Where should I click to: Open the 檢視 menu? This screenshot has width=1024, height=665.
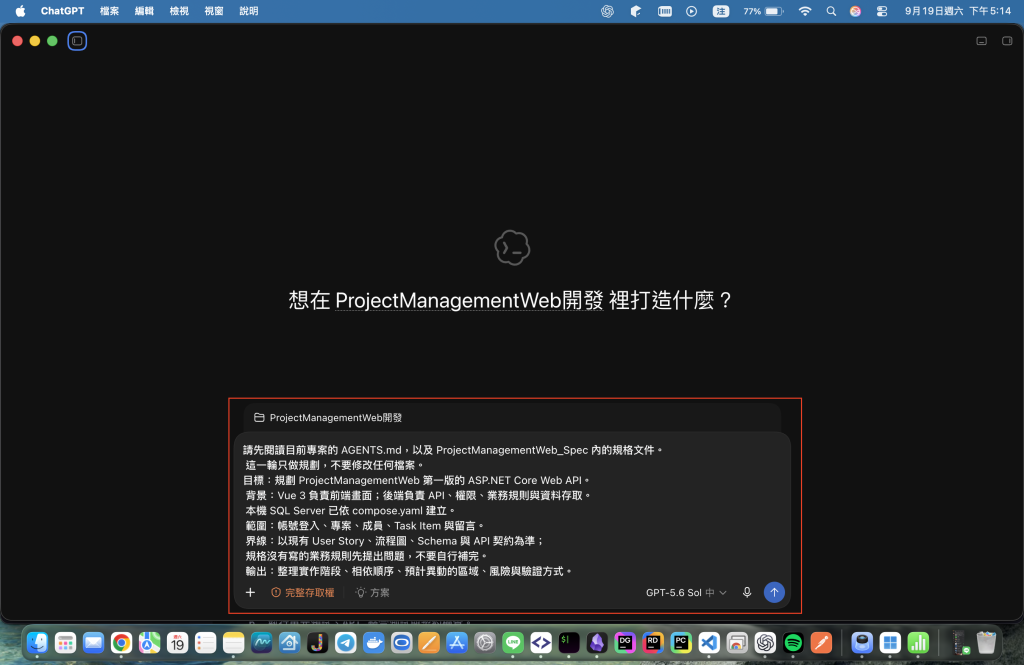179,11
